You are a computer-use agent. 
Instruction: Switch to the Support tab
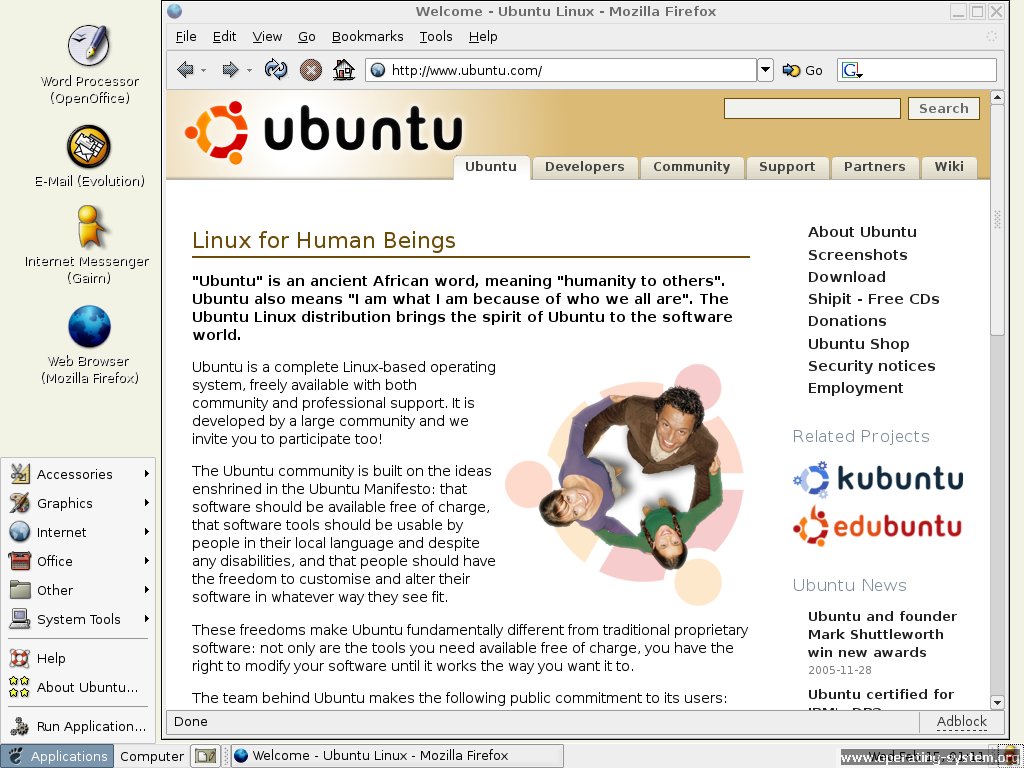pos(787,167)
